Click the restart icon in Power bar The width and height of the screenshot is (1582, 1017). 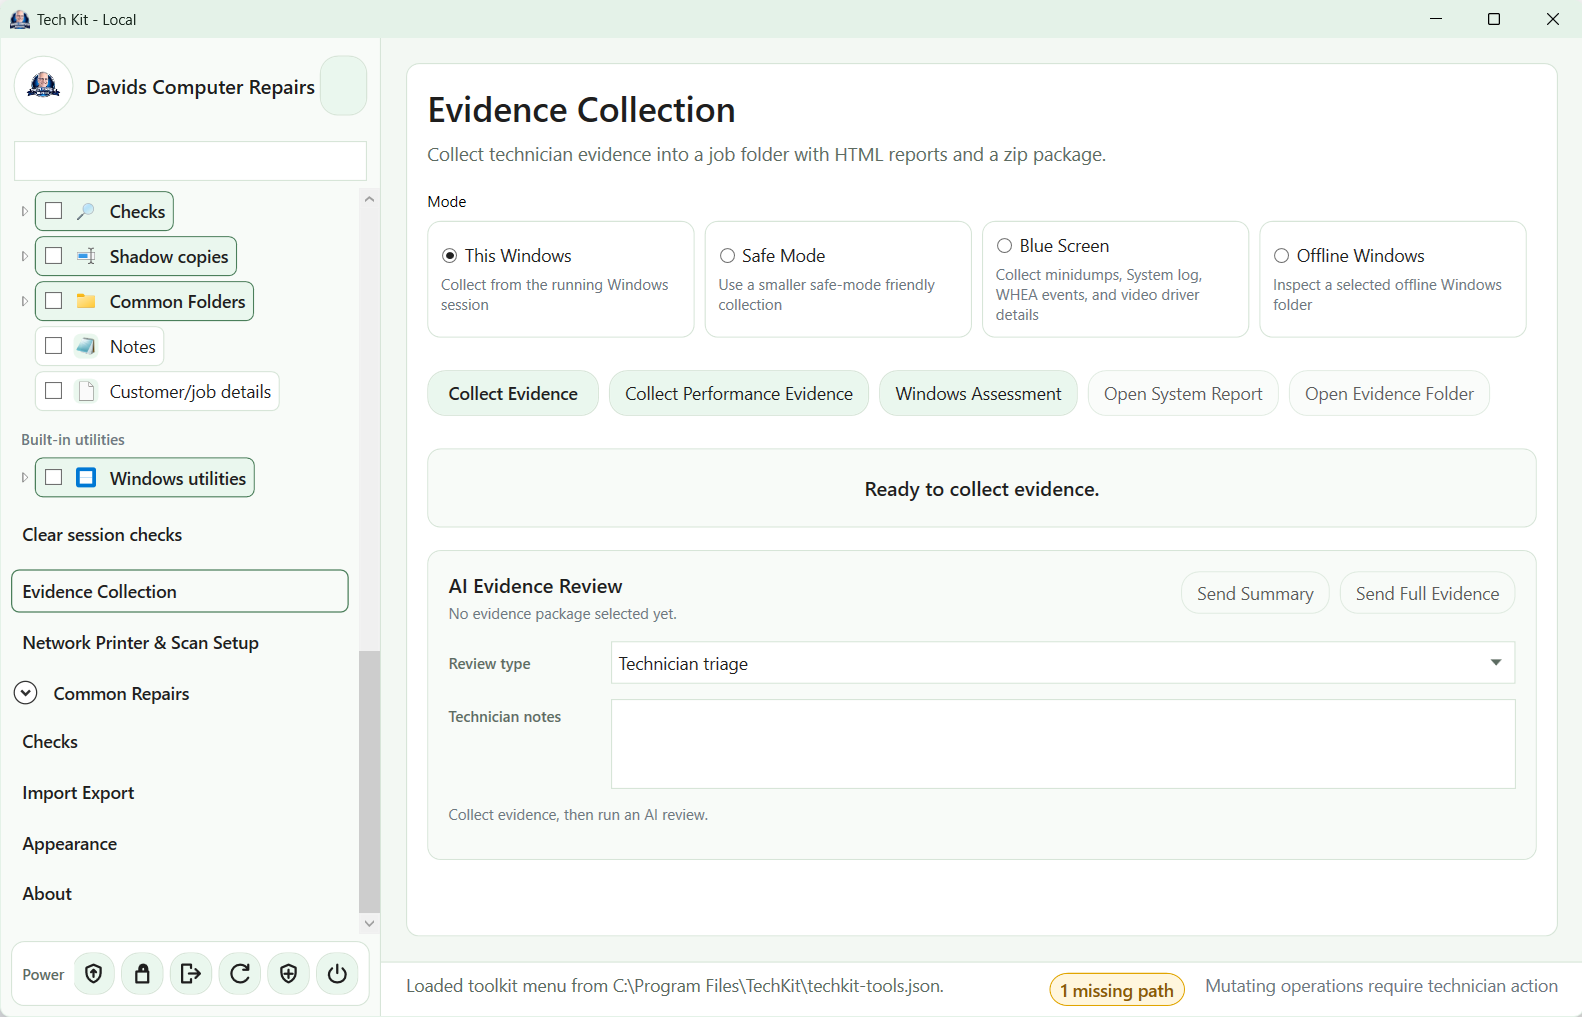tap(240, 974)
